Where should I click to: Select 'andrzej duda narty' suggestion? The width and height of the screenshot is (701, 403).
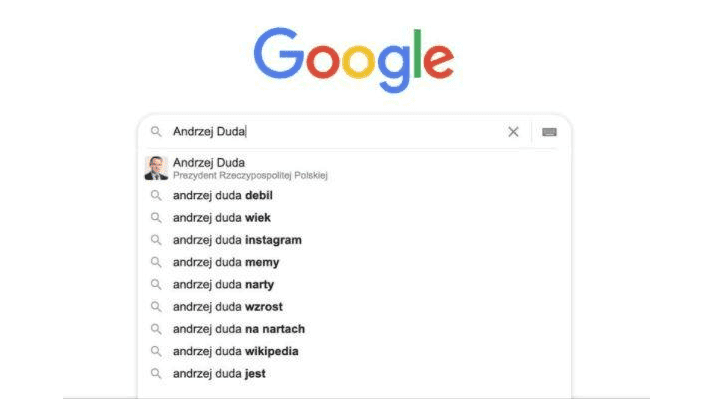(x=225, y=285)
